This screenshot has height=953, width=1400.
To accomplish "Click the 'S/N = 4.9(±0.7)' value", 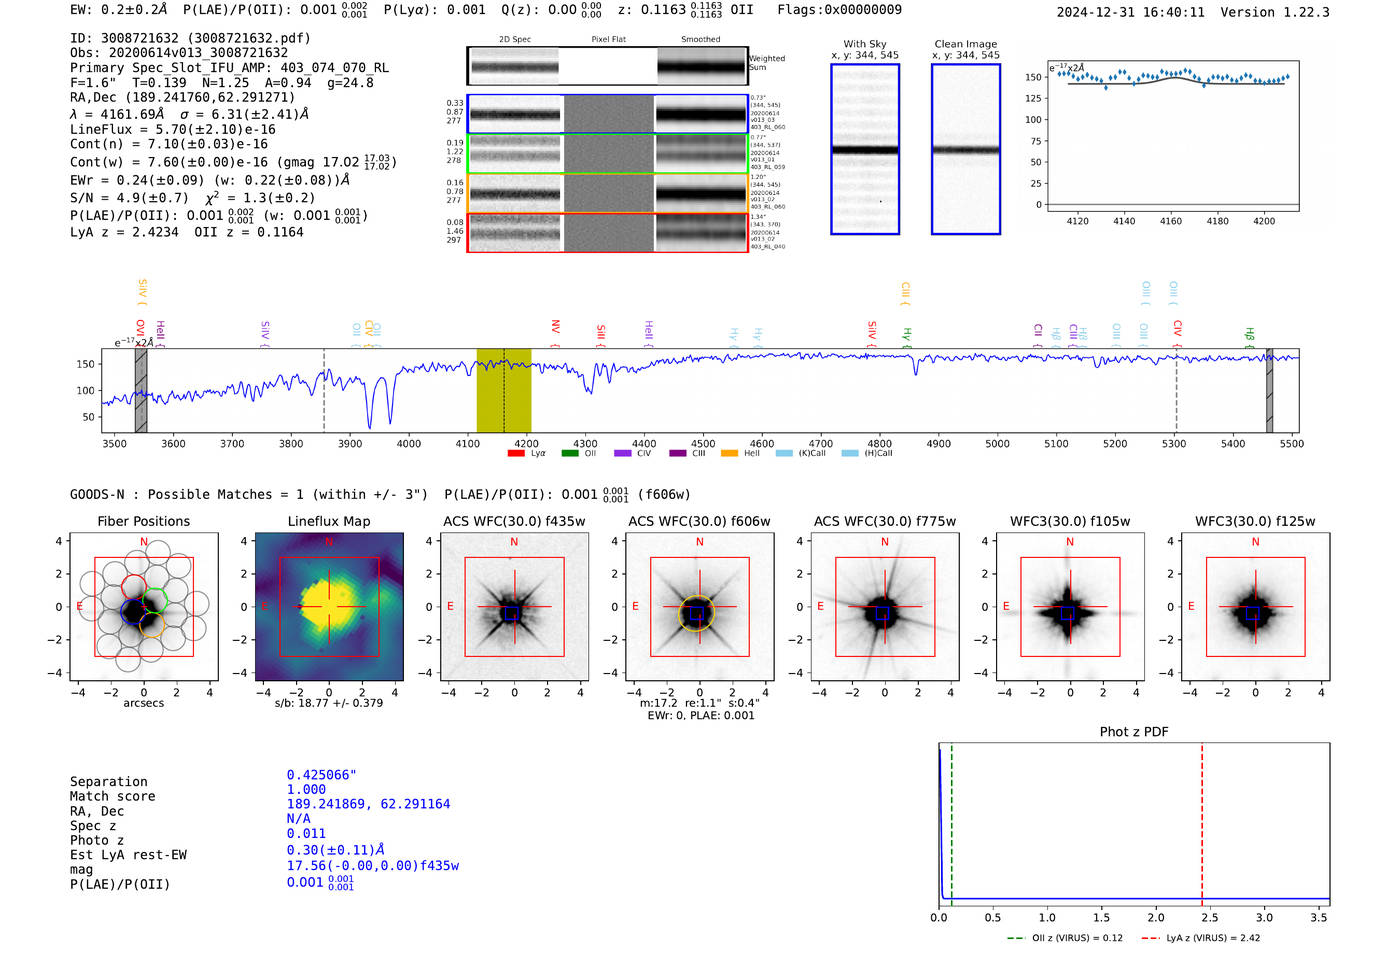I will pos(130,197).
